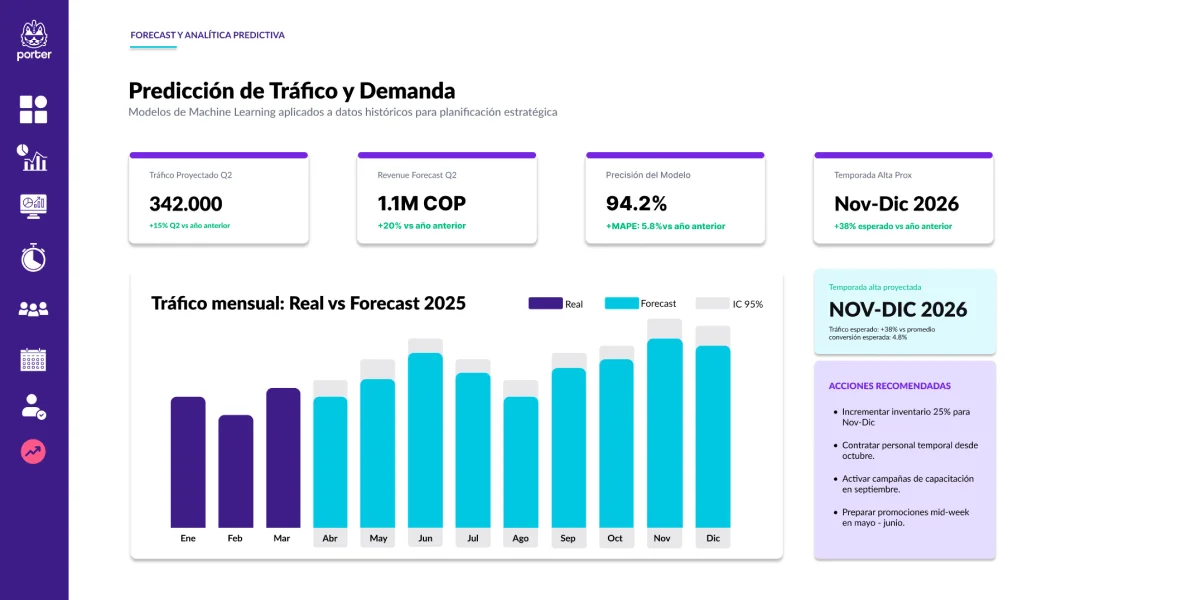Open the analytics charts icon in sidebar

click(33, 158)
